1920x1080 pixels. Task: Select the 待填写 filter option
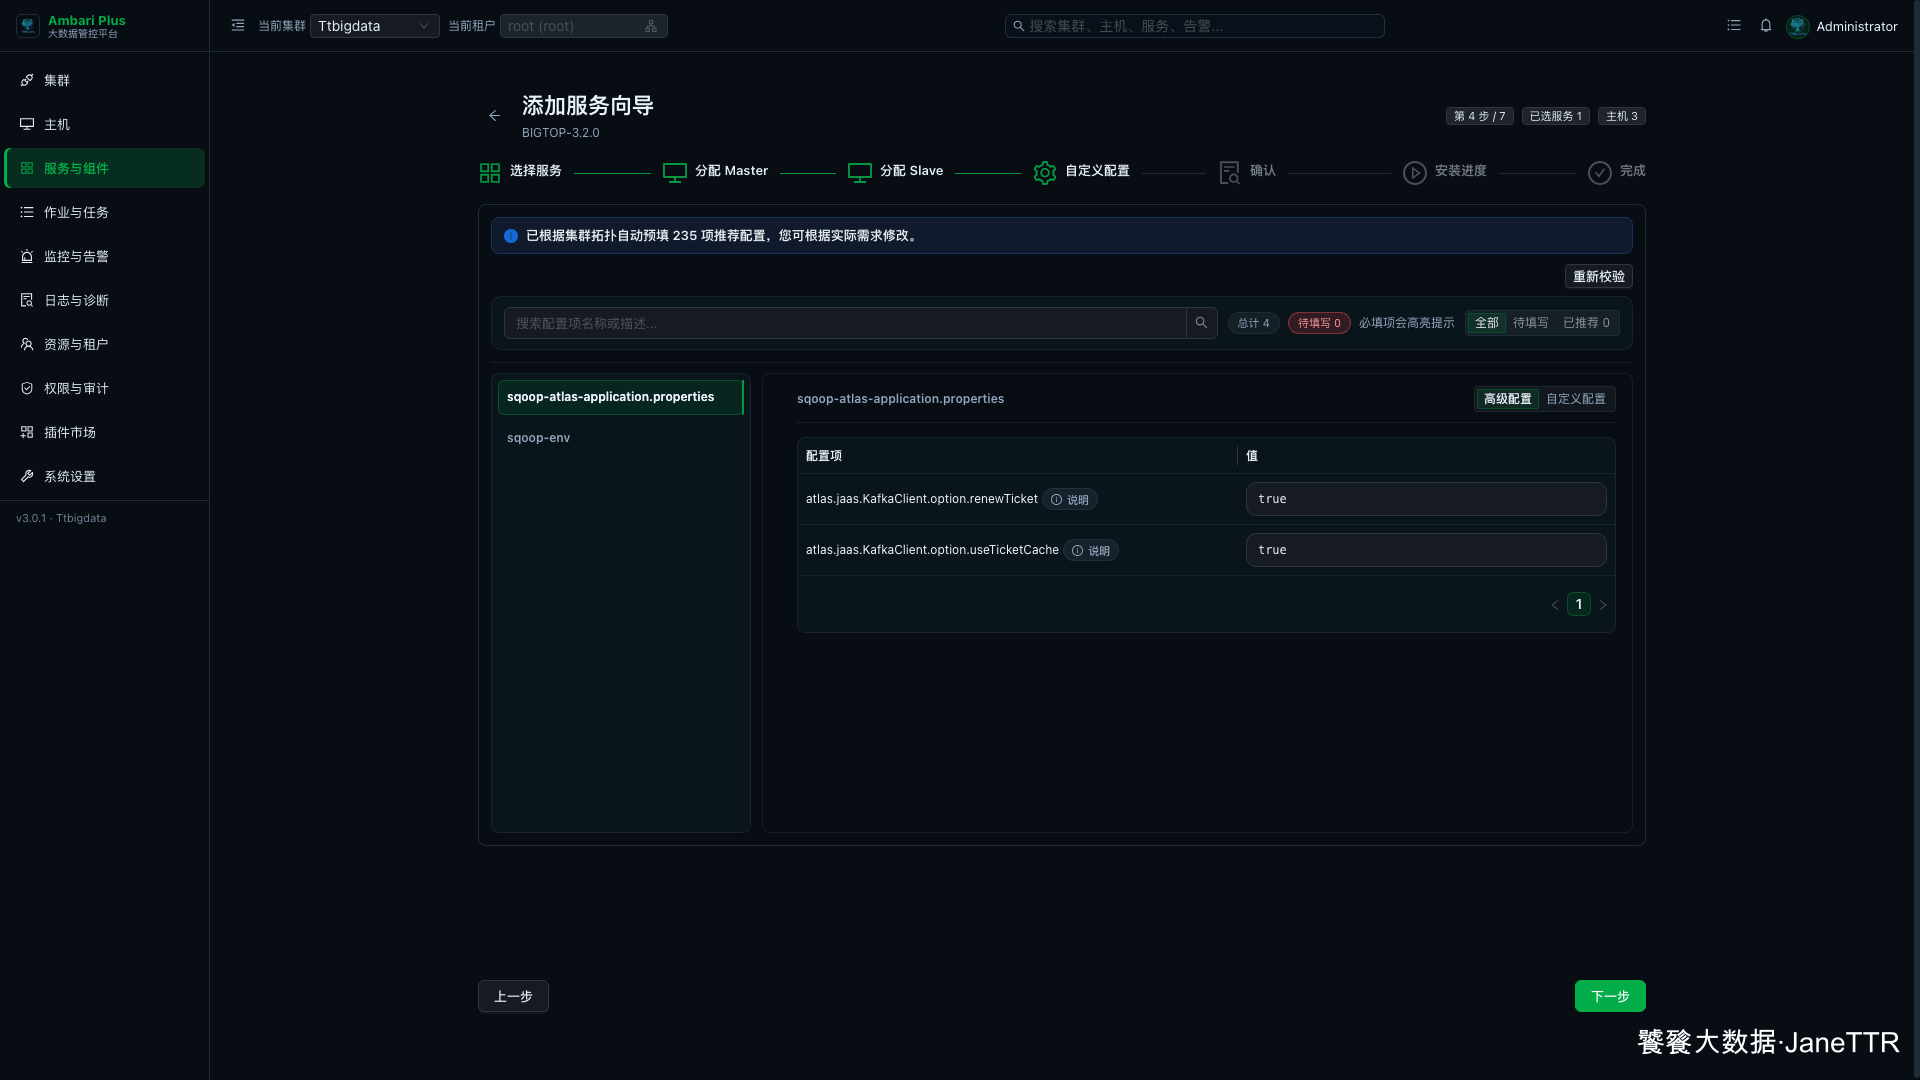(x=1530, y=323)
